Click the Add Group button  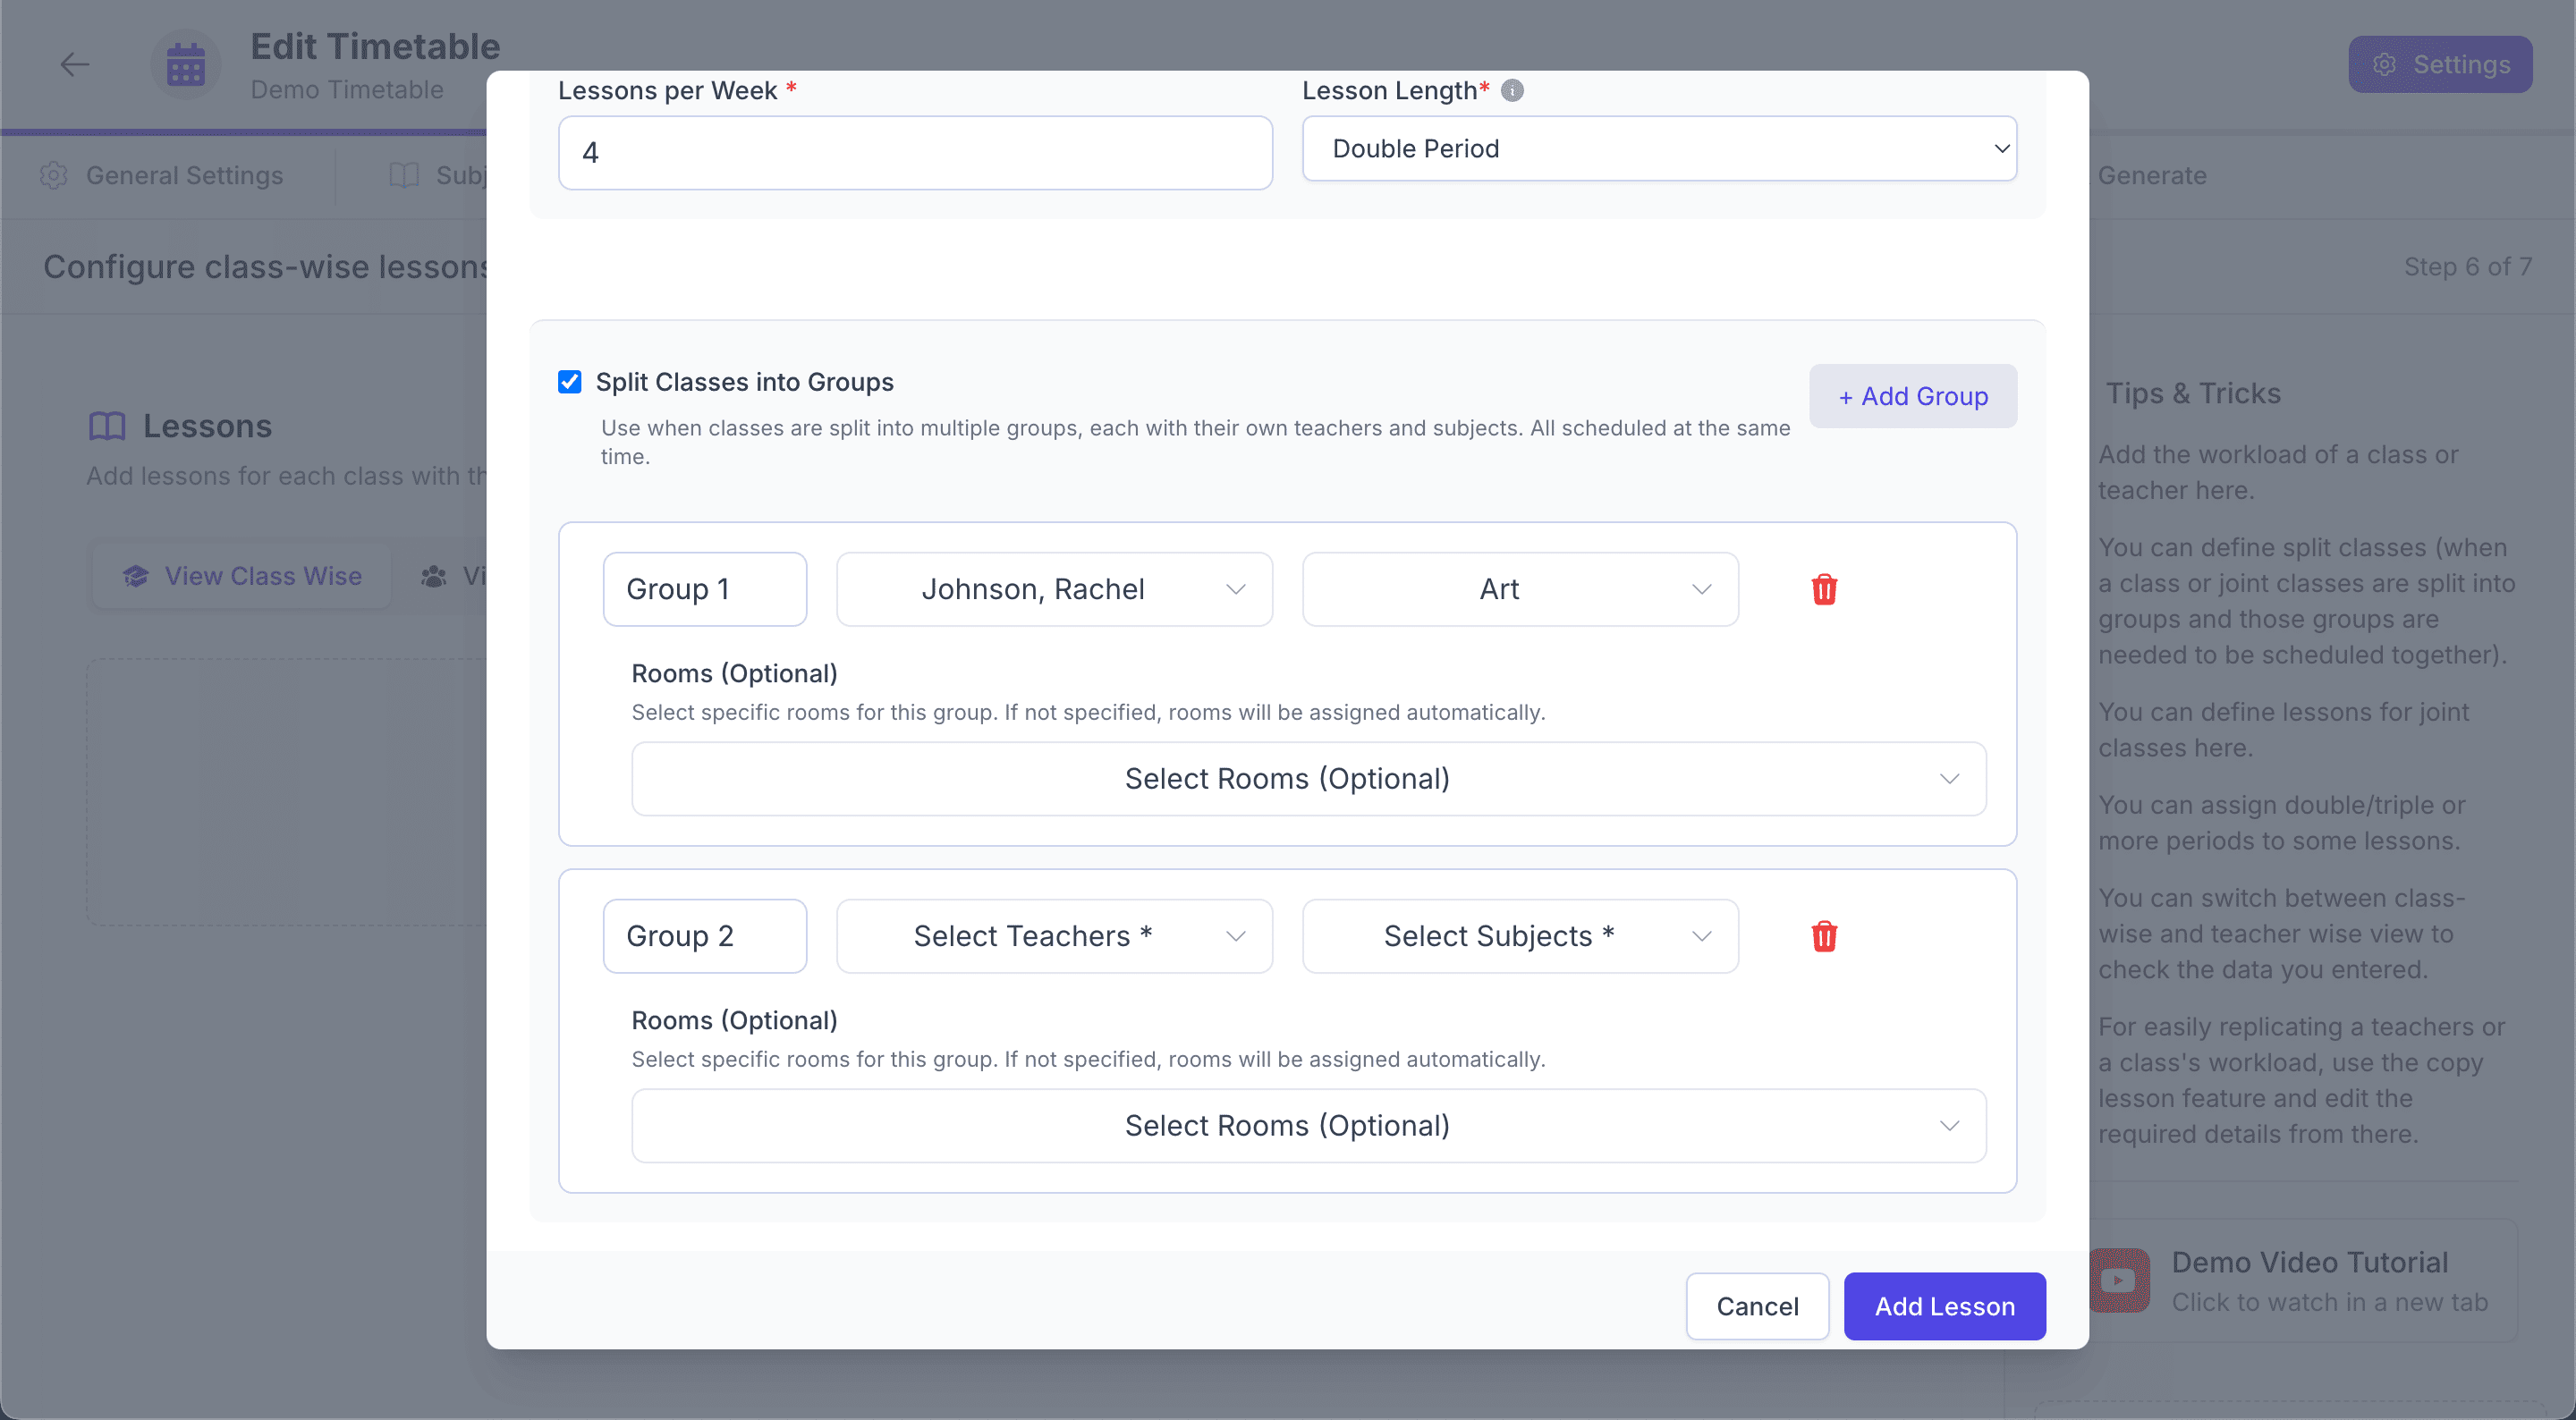click(x=1912, y=397)
